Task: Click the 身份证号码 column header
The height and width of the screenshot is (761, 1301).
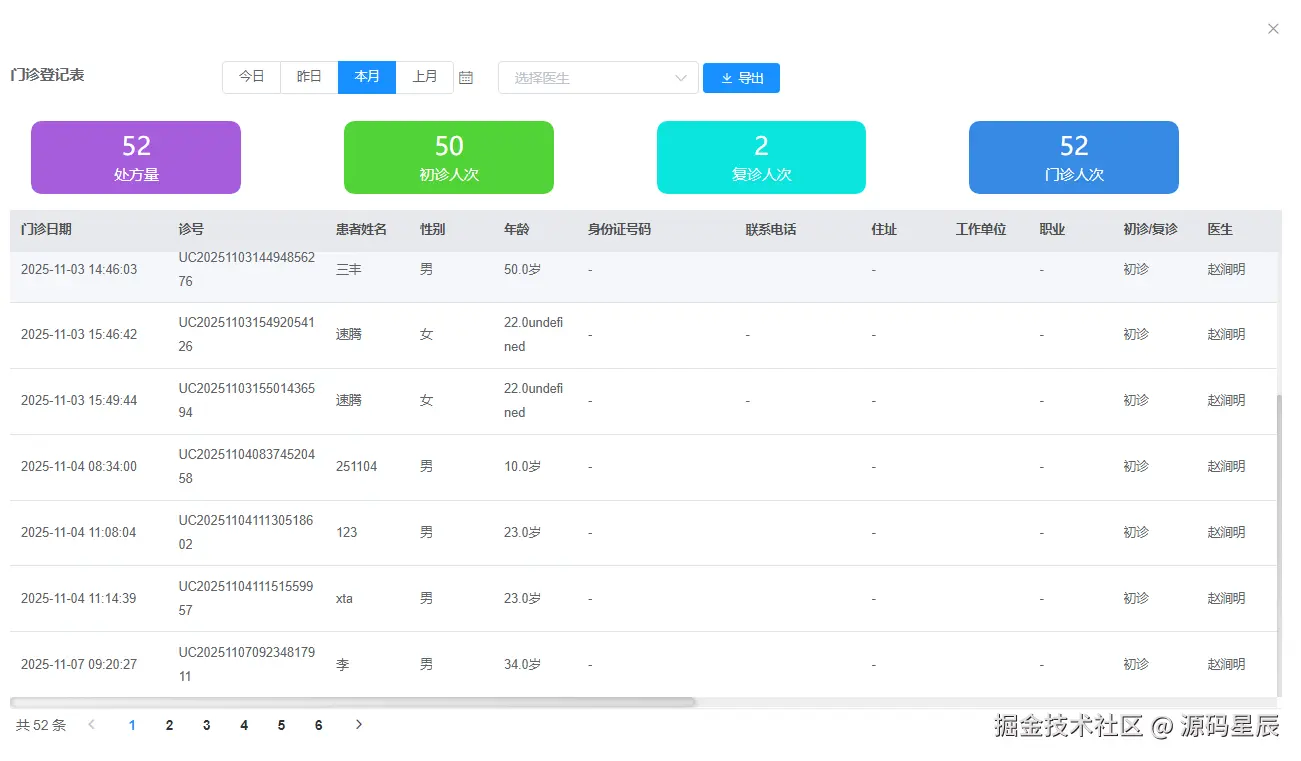Action: 619,229
